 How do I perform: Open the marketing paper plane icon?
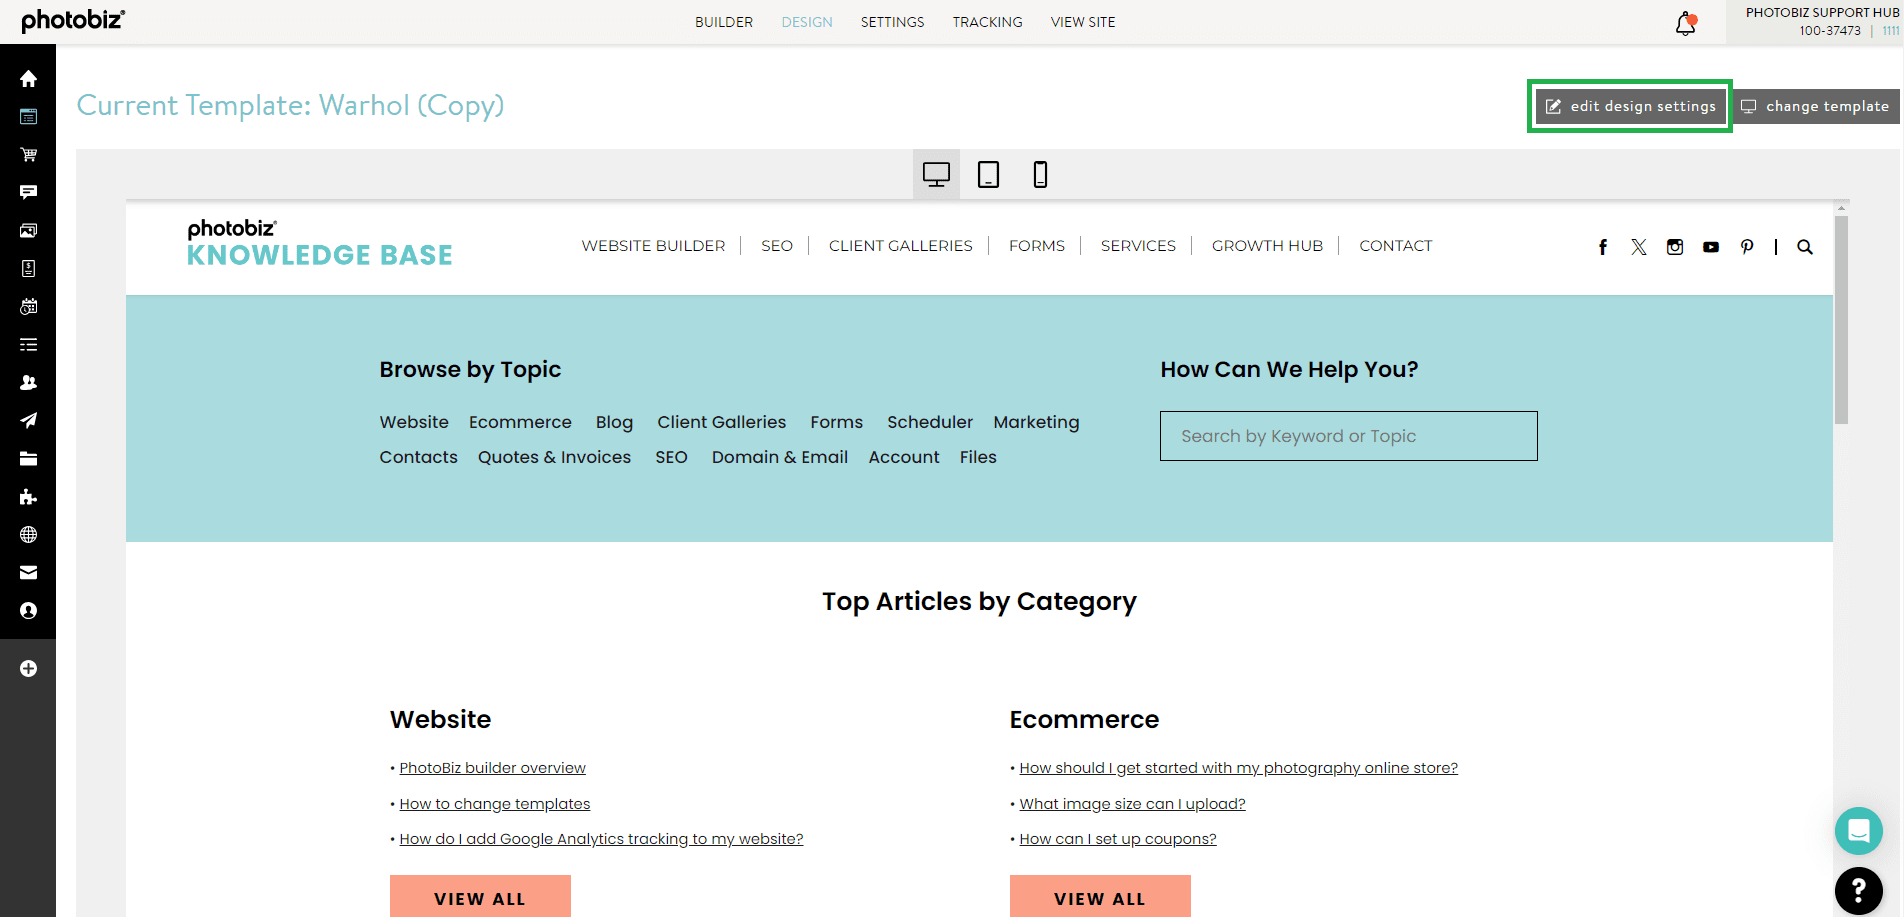28,420
